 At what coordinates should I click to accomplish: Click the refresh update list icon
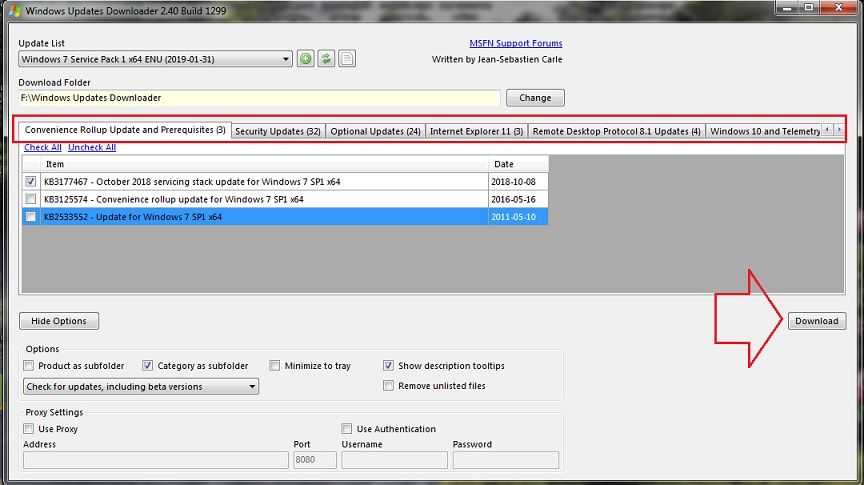pyautogui.click(x=326, y=59)
